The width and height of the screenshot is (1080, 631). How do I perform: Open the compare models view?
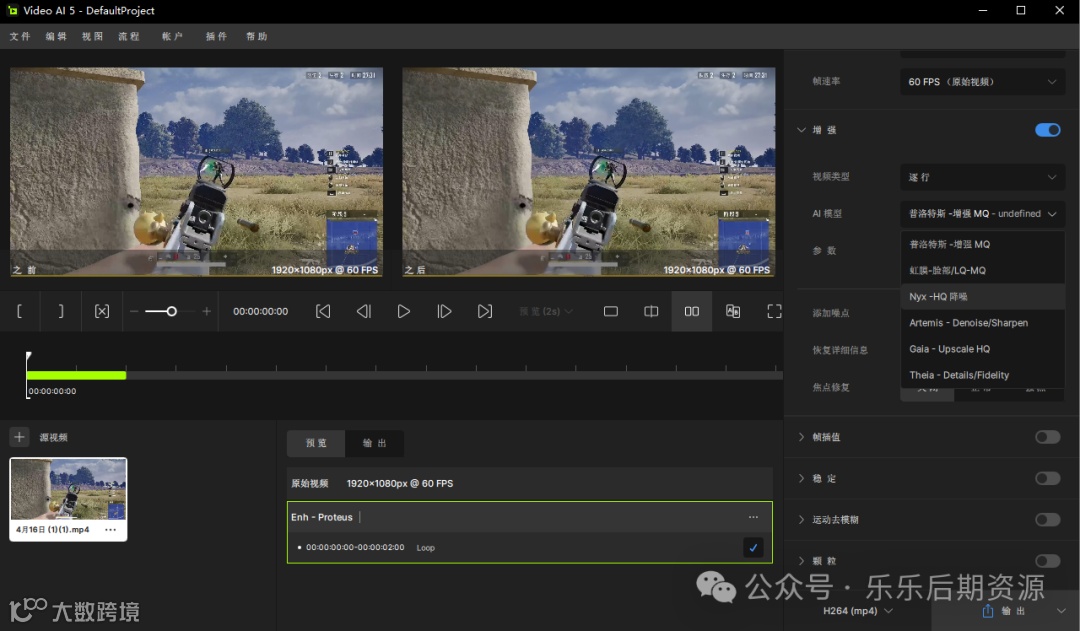coord(733,311)
